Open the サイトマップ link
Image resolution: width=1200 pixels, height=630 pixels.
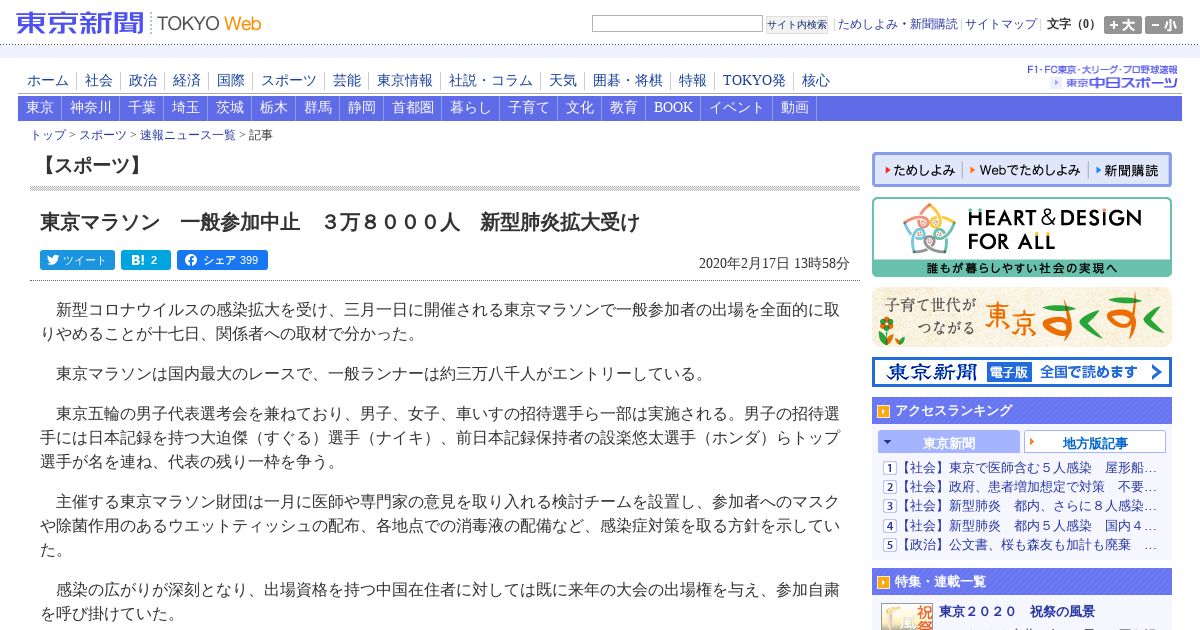click(x=1001, y=24)
